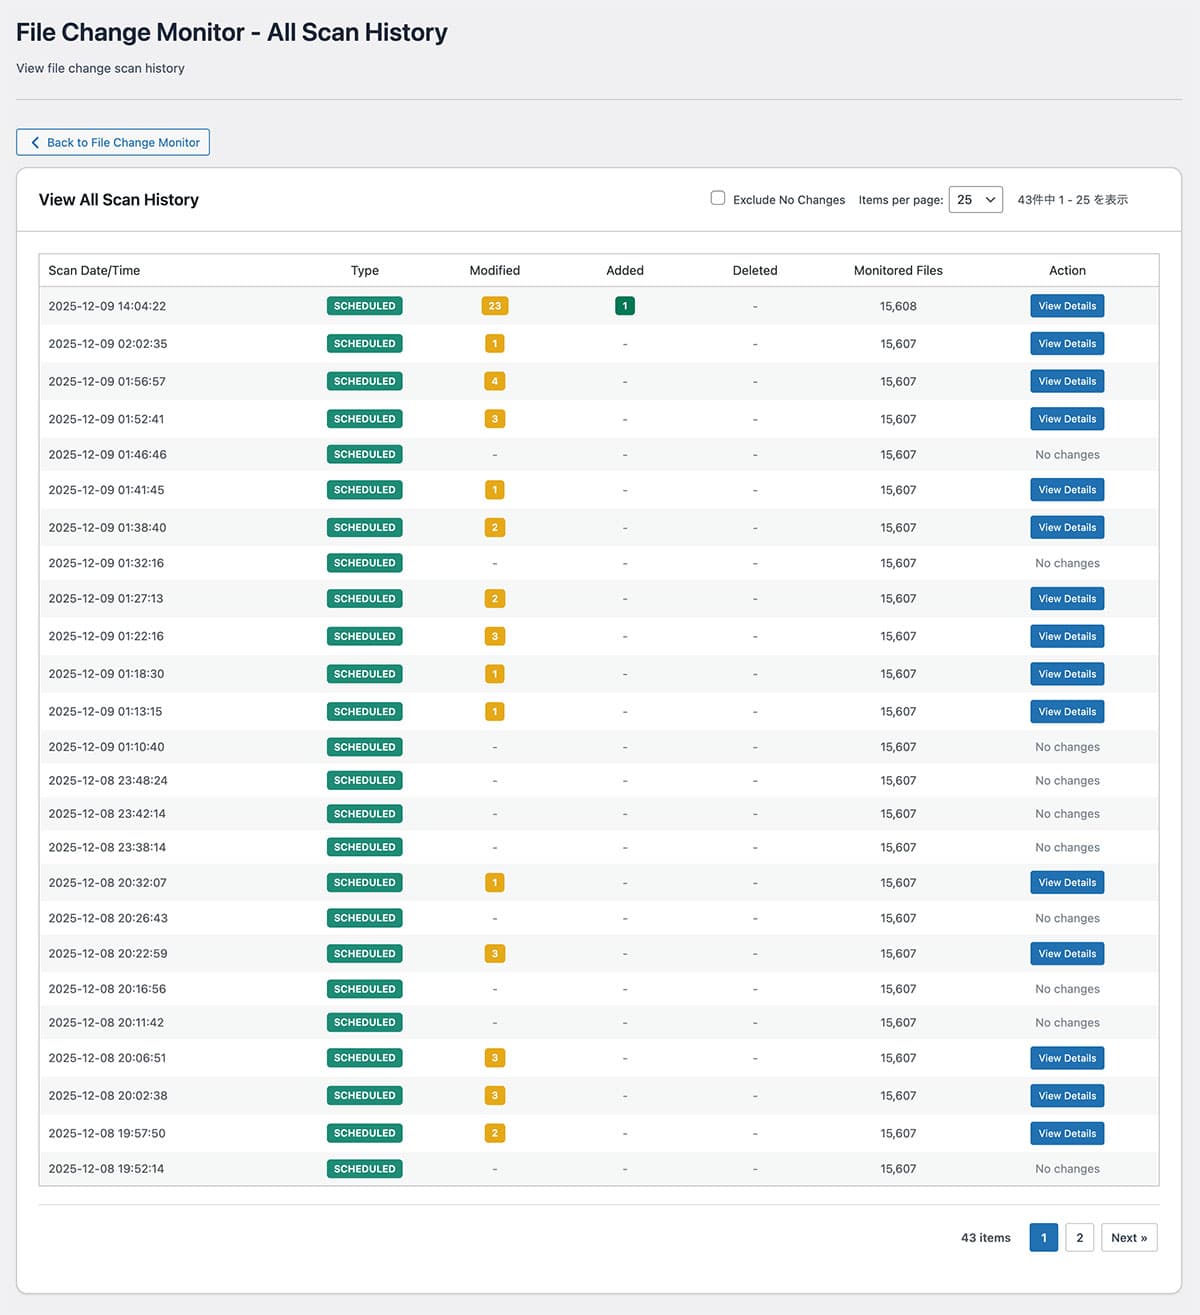Click the modified badge showing 23
Image resolution: width=1200 pixels, height=1315 pixels.
(x=494, y=306)
